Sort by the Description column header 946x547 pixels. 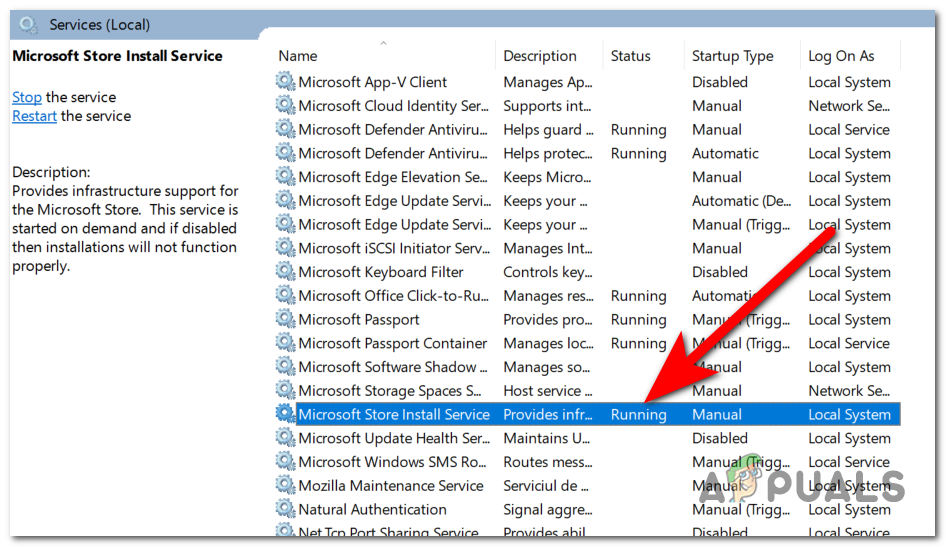pos(540,56)
